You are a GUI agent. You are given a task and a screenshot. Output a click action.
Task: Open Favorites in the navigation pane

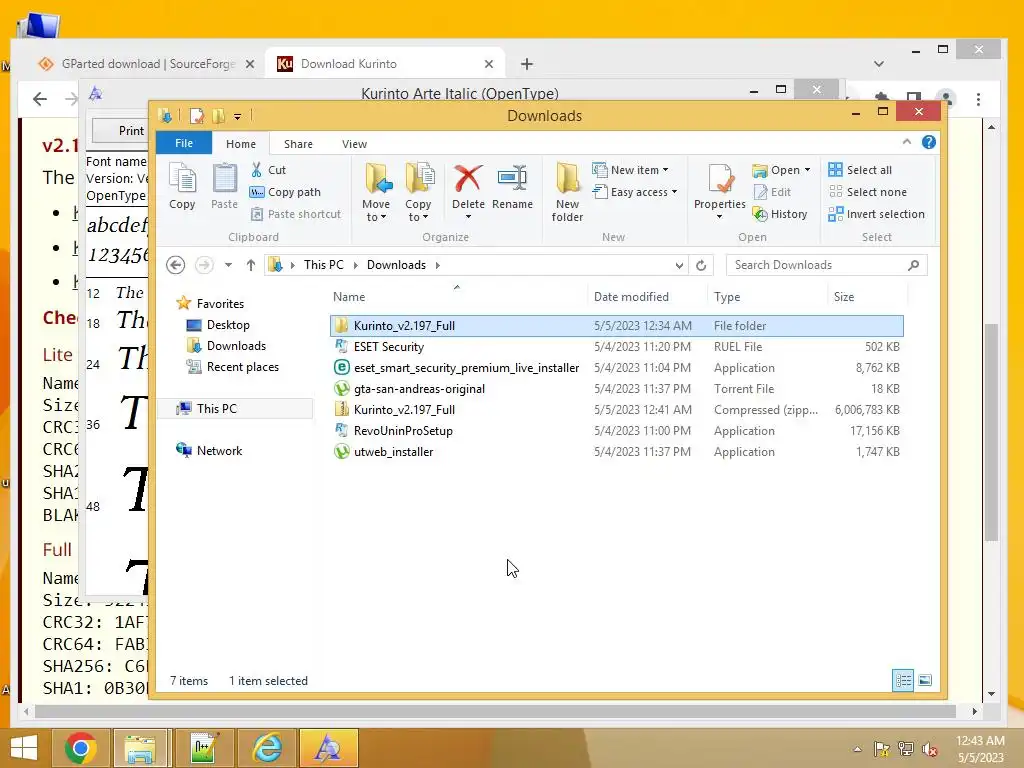click(x=210, y=304)
